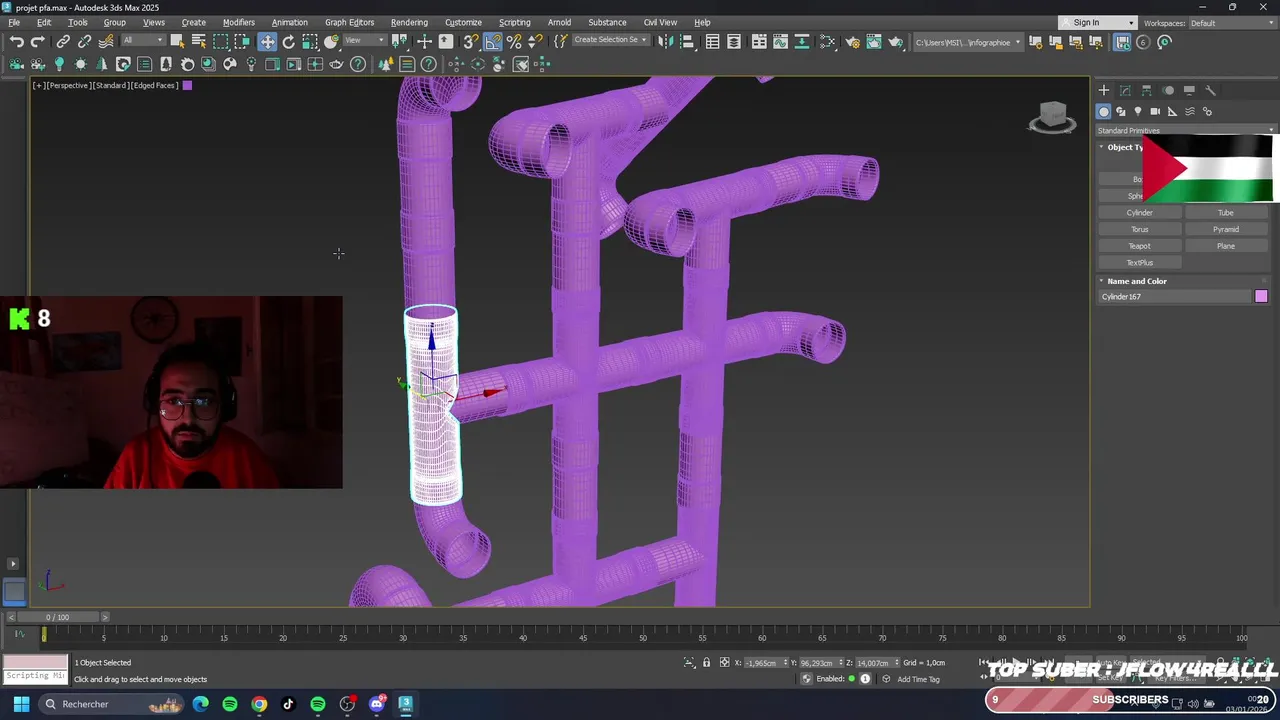Screen dimensions: 1280x720
Task: Select the Space Warps category icon
Action: coord(1190,112)
